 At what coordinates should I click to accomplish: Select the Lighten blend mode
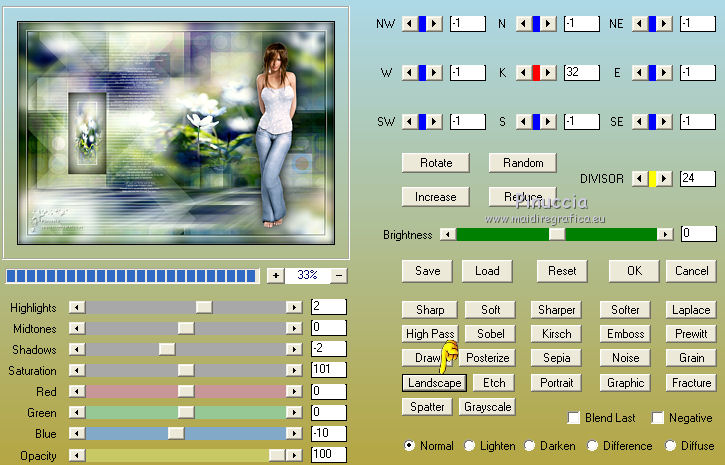coord(470,446)
